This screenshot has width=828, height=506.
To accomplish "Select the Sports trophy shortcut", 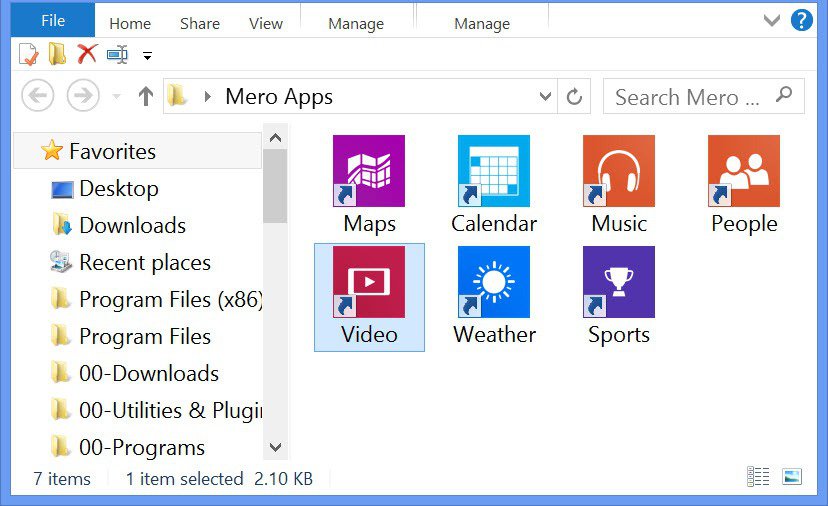I will coord(619,296).
